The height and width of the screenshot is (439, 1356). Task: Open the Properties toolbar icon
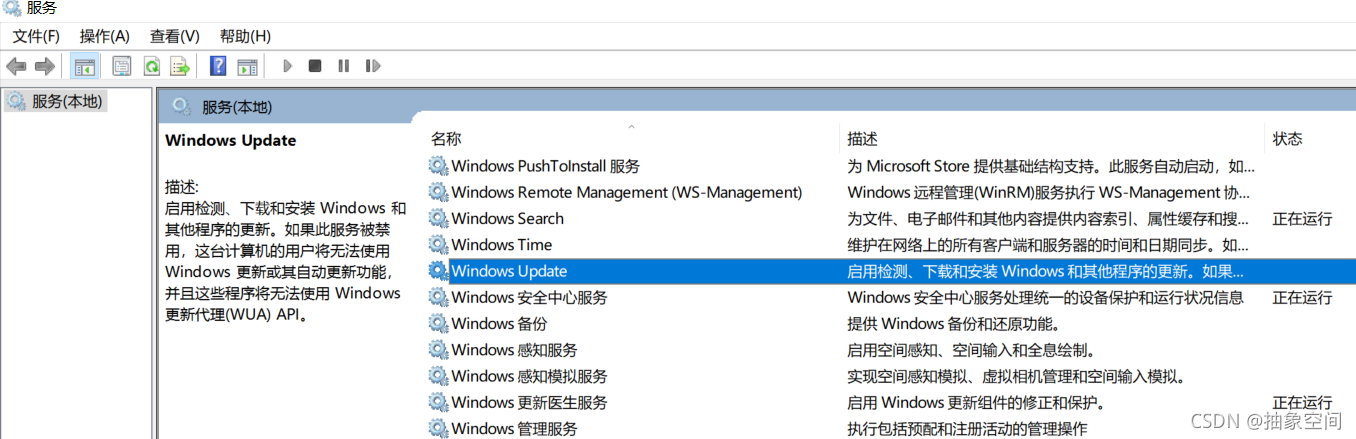[x=122, y=66]
